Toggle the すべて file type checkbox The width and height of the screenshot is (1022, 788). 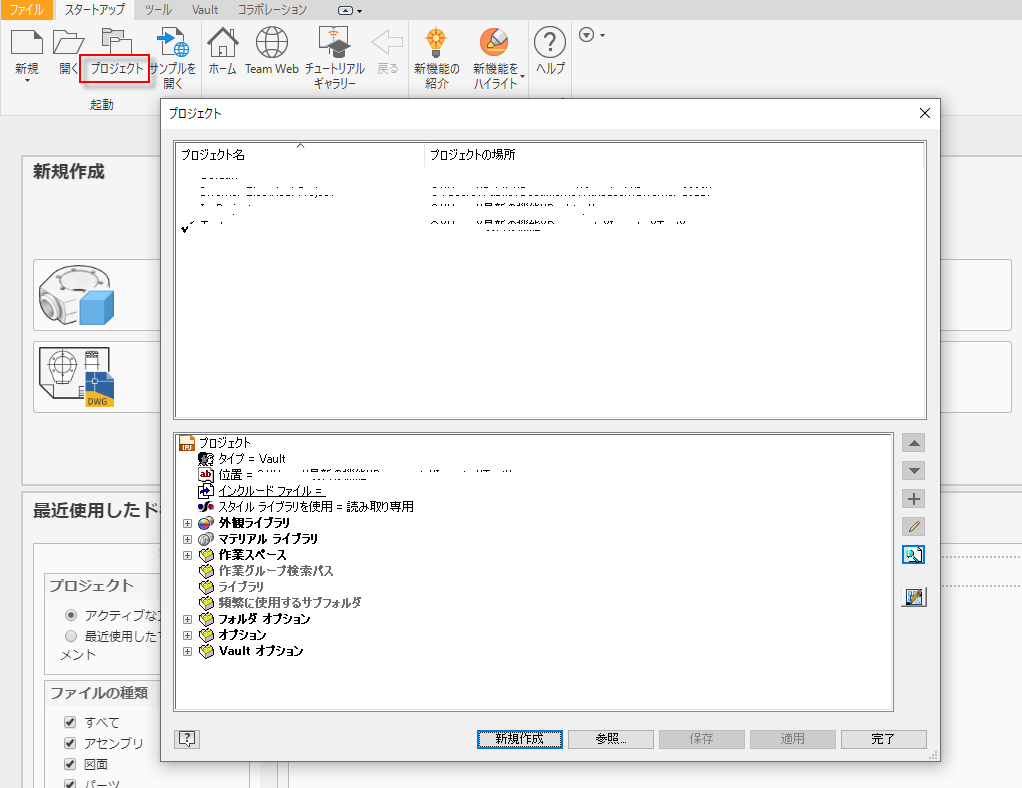[70, 722]
